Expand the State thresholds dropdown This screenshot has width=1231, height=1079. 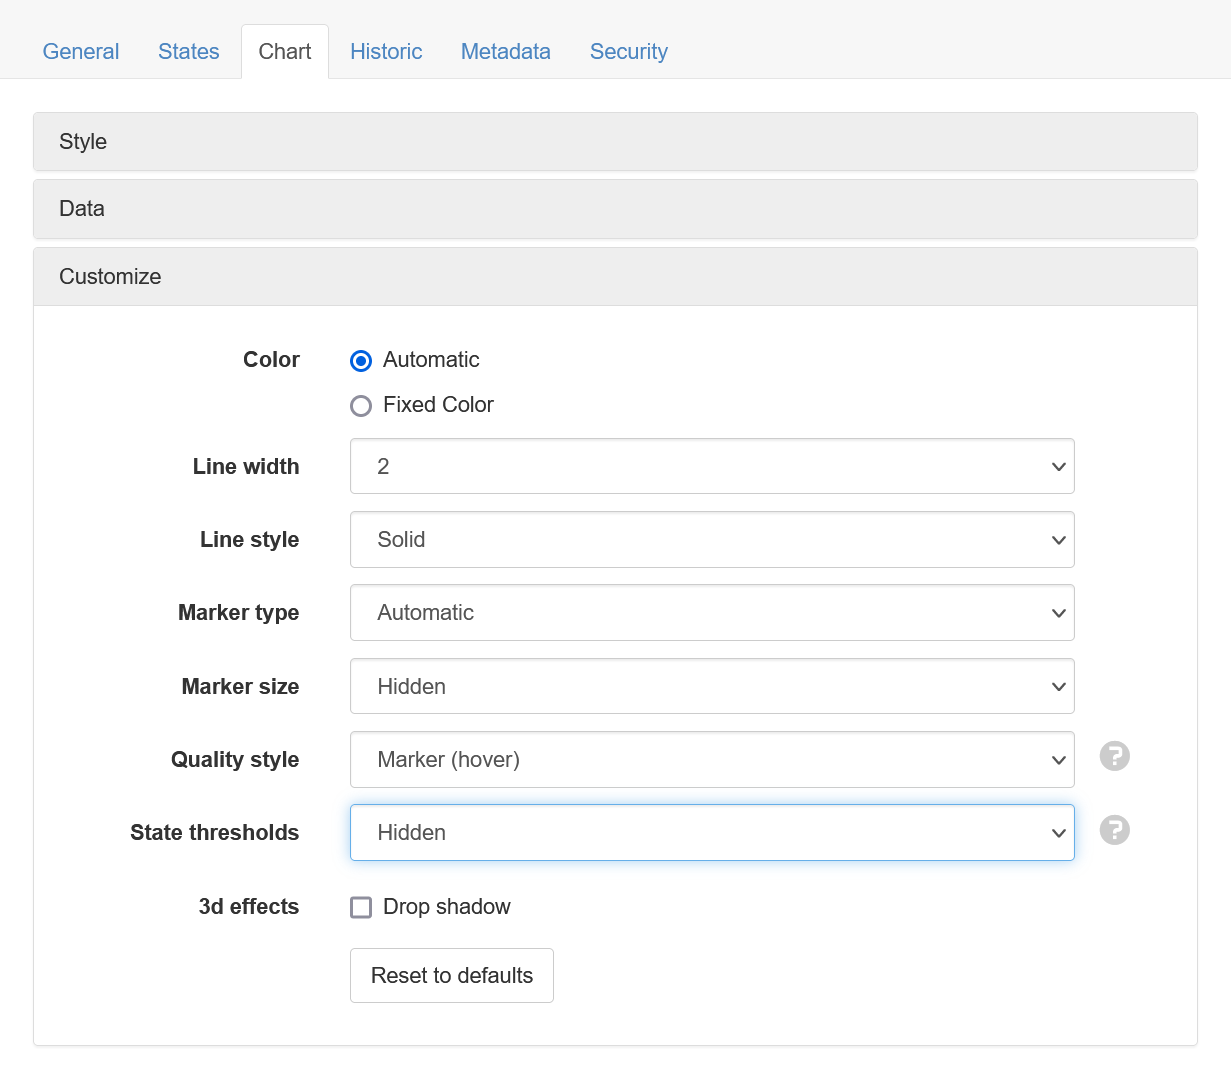point(711,833)
